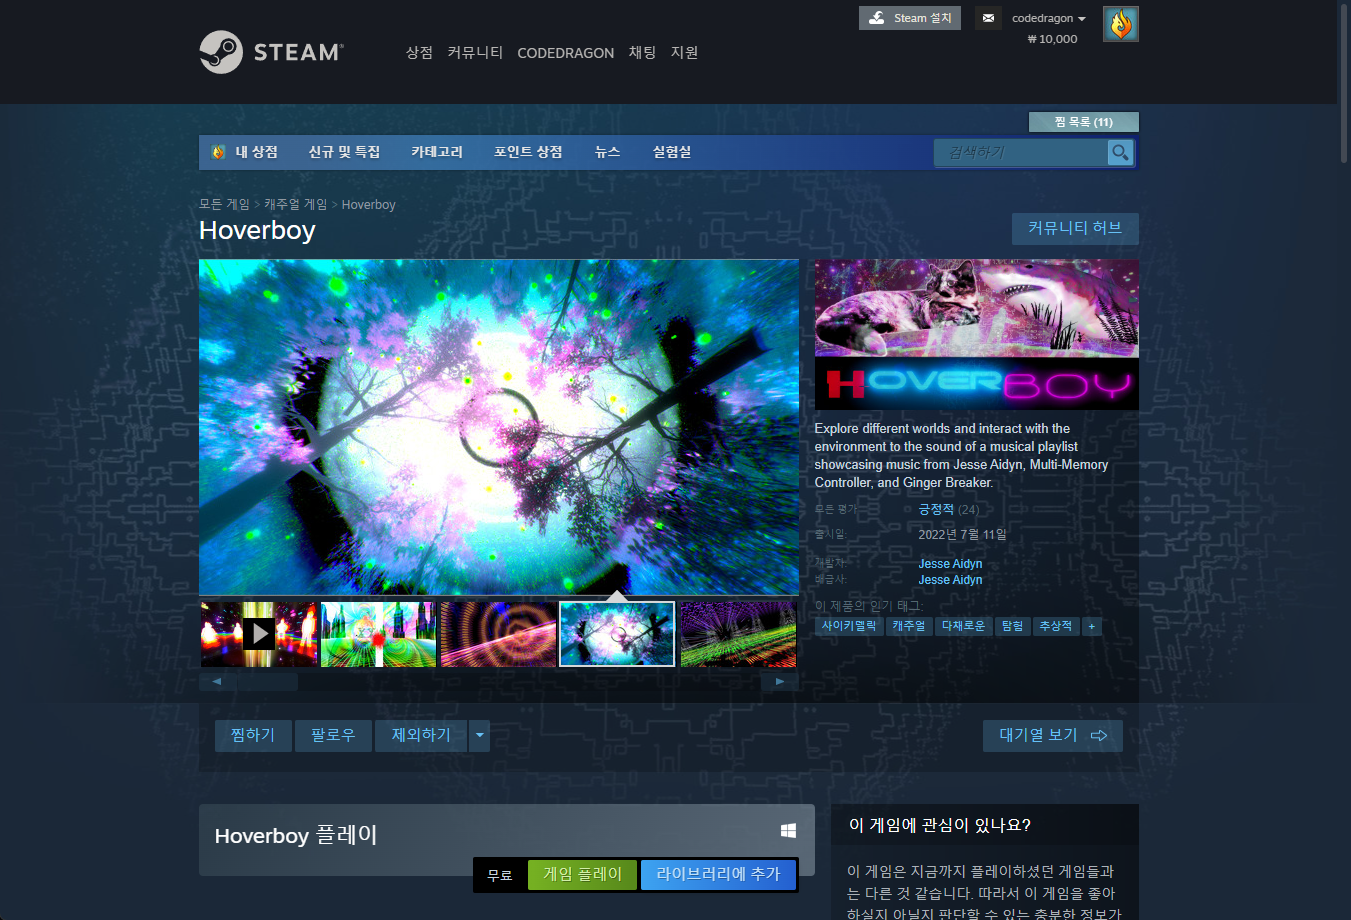This screenshot has height=920, width=1351.
Task: Click the 제외하기 button
Action: pyautogui.click(x=421, y=736)
